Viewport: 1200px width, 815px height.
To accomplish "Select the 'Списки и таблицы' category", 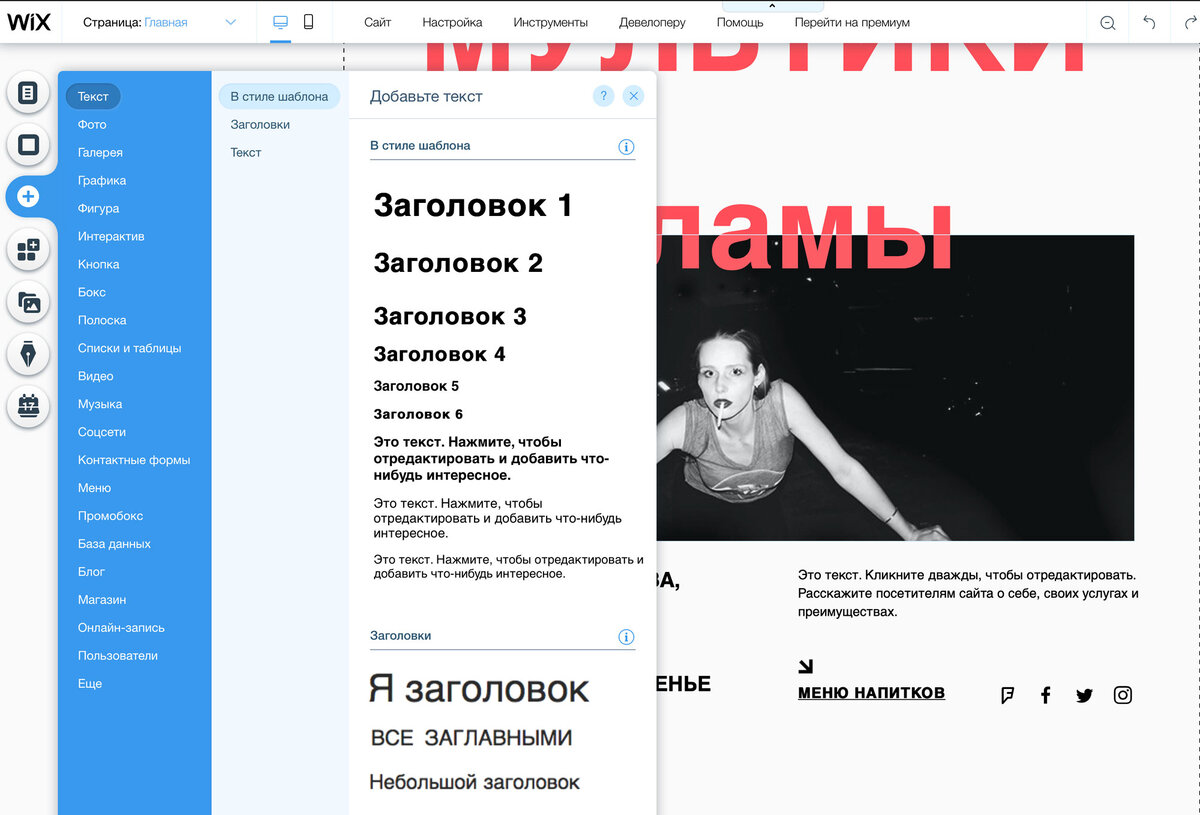I will coord(129,348).
